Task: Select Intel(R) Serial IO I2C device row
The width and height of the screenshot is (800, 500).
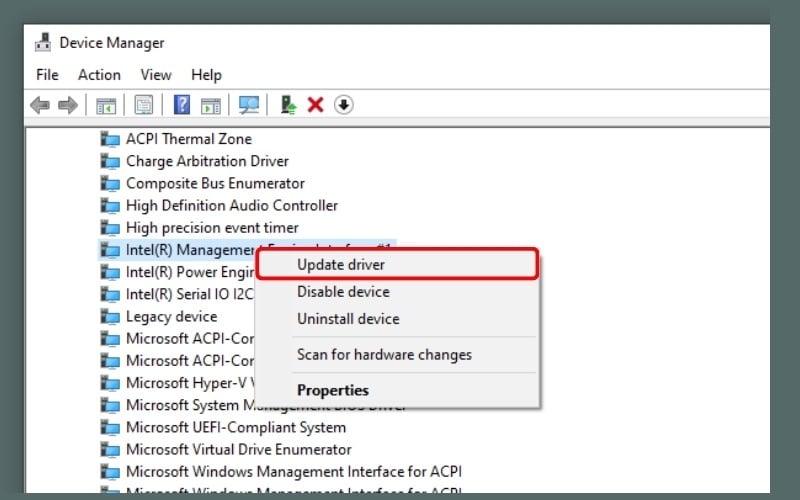Action: (x=190, y=294)
